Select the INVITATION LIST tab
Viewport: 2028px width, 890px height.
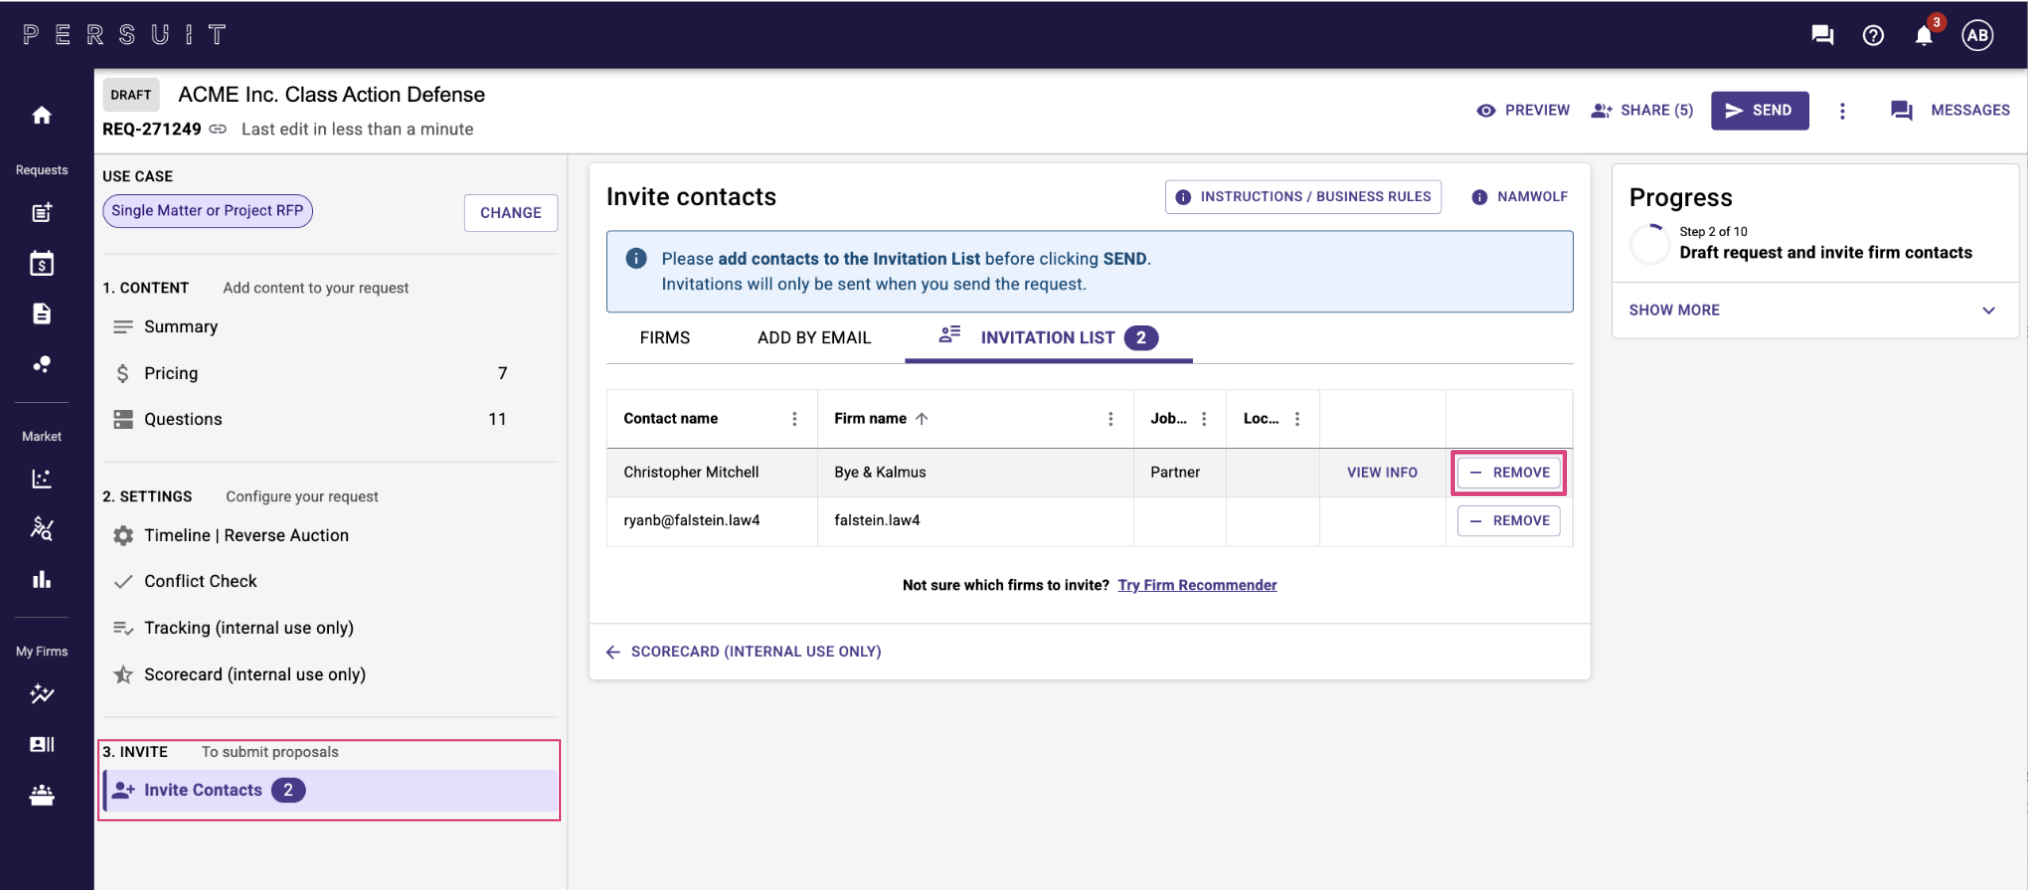click(1048, 338)
